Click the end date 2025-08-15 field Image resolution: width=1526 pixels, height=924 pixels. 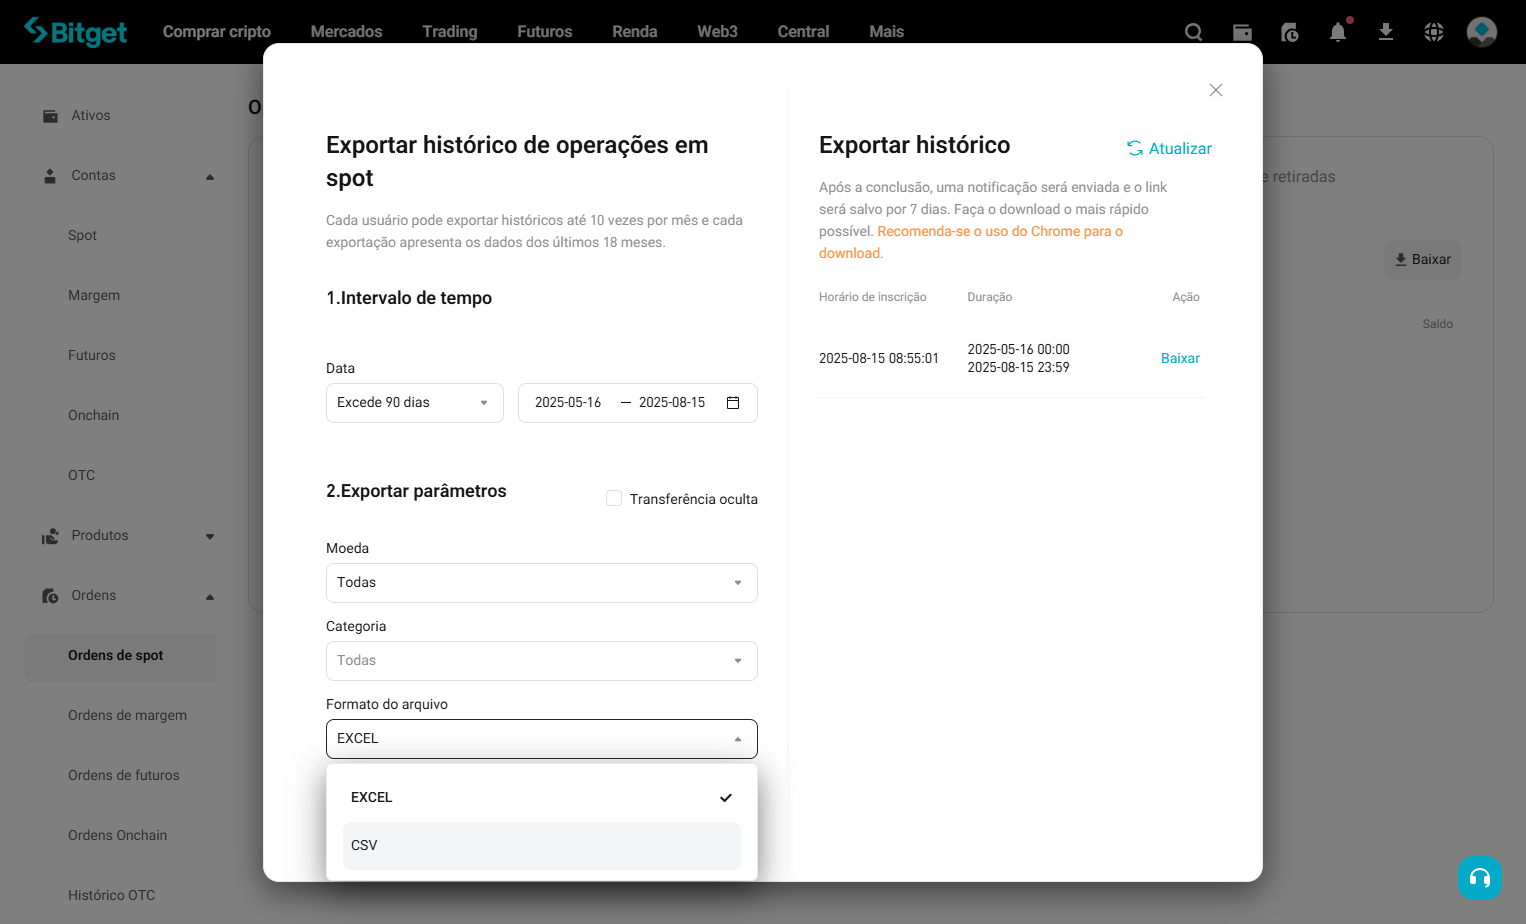click(672, 403)
